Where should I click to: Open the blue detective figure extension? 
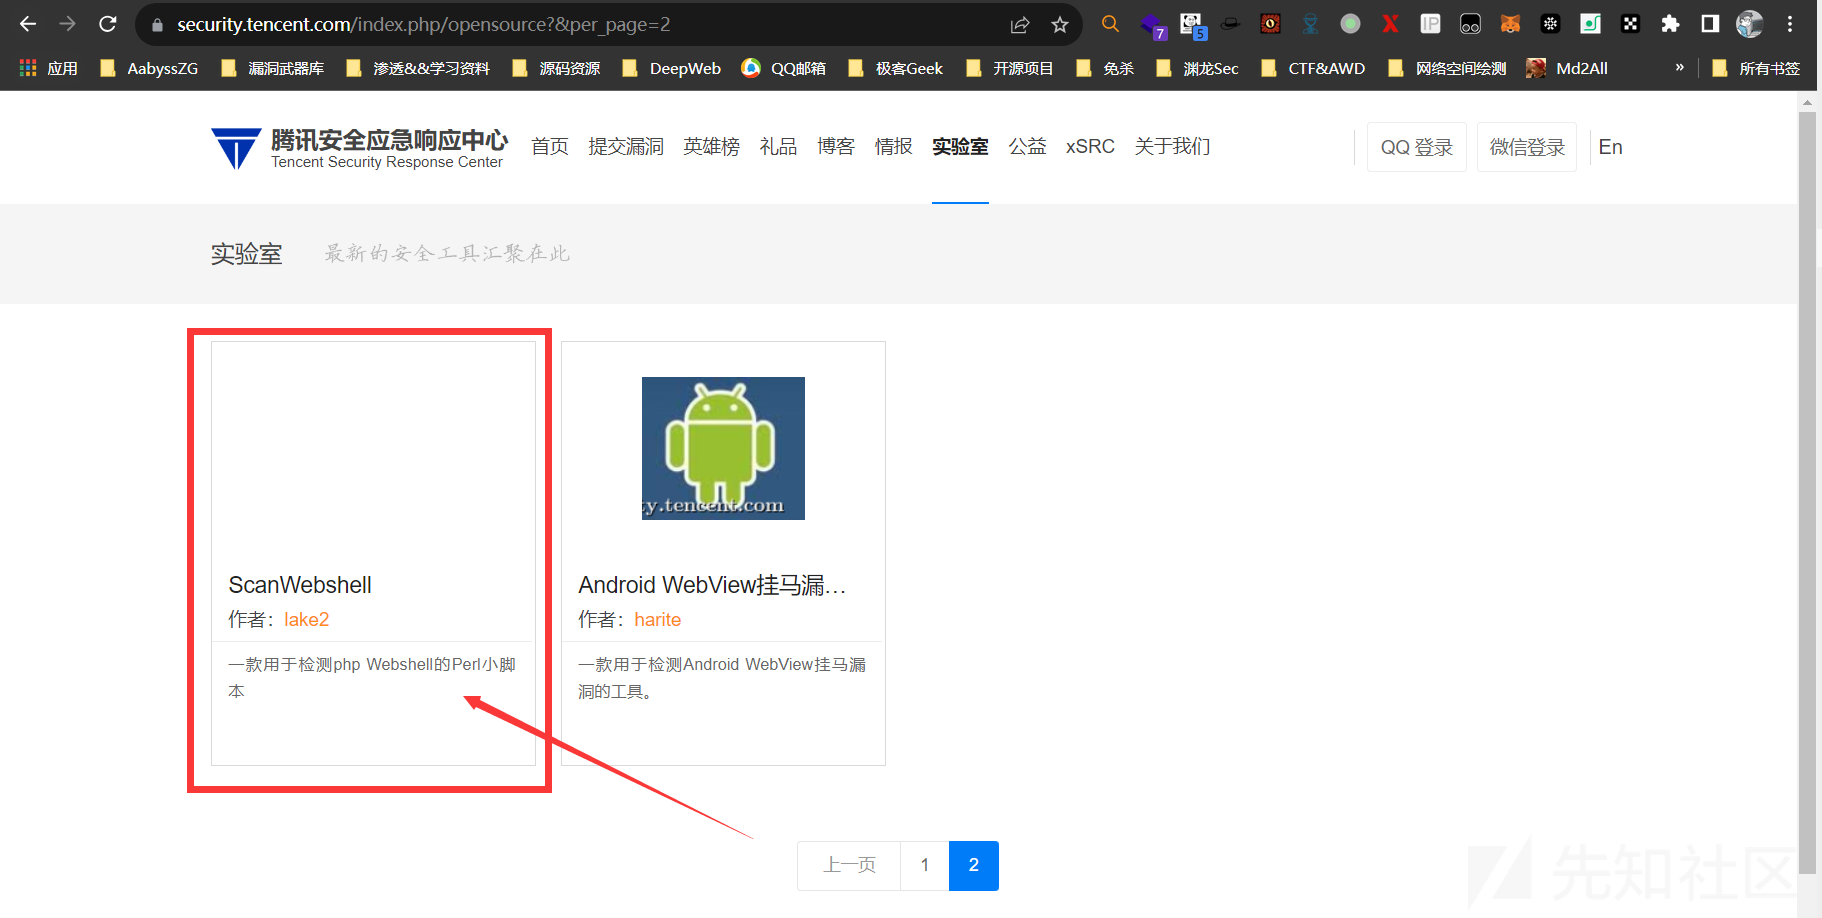click(x=1310, y=24)
